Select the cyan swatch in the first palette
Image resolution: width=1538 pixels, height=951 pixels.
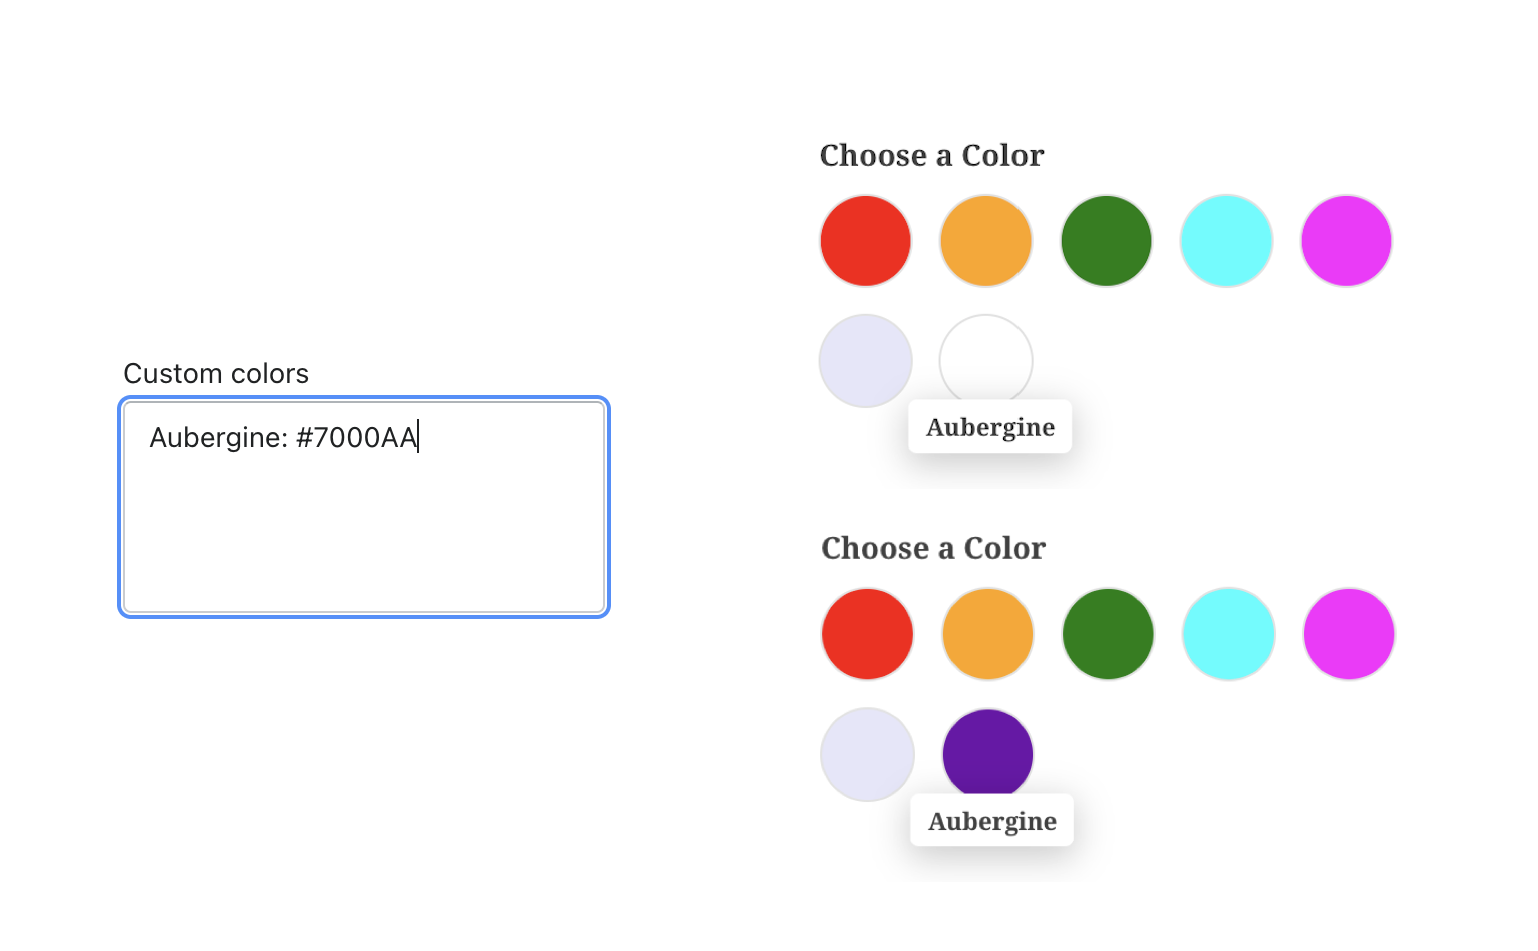click(x=1226, y=241)
